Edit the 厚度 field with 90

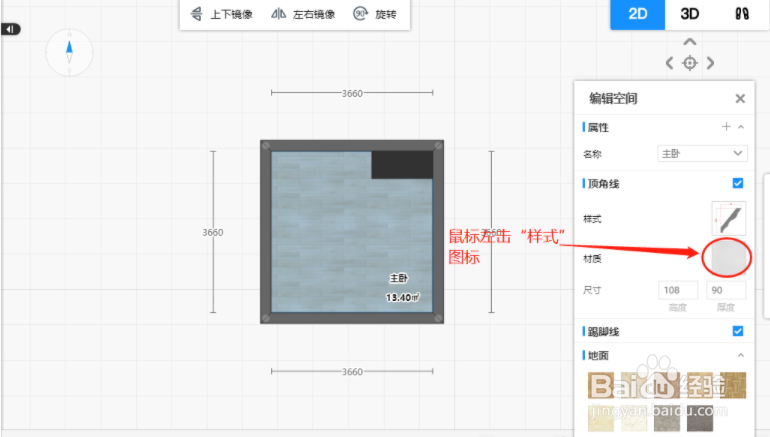coord(726,290)
